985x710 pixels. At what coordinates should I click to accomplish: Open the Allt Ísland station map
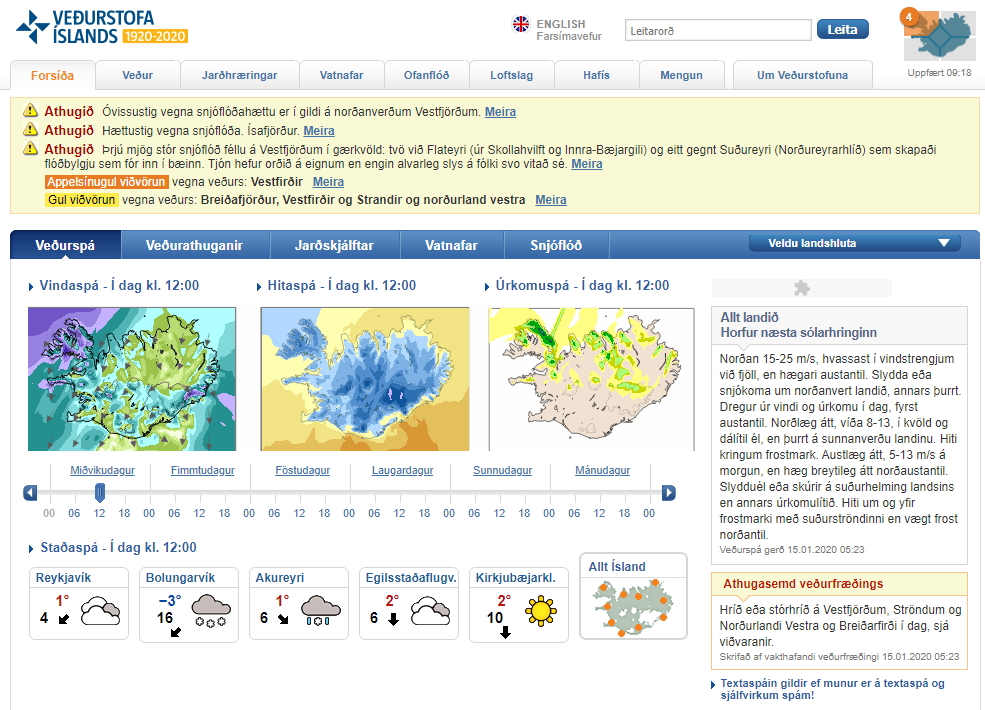click(x=634, y=596)
